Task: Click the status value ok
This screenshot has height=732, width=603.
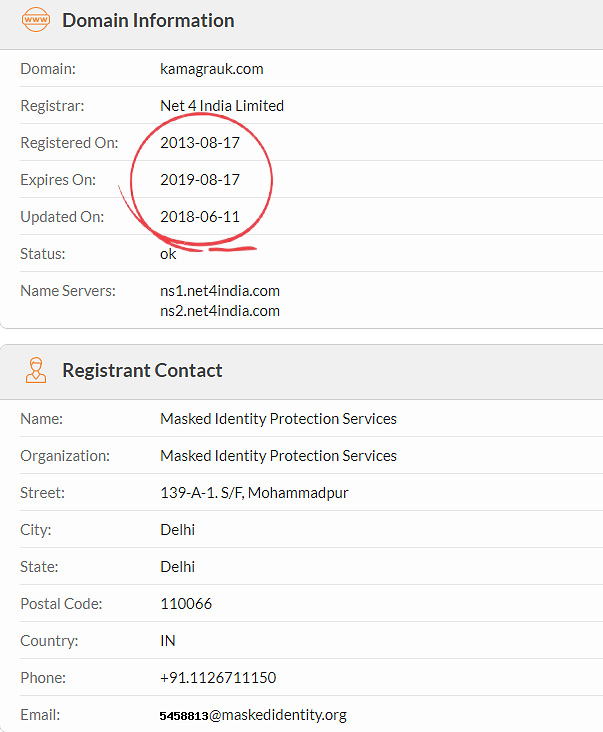Action: tap(168, 254)
